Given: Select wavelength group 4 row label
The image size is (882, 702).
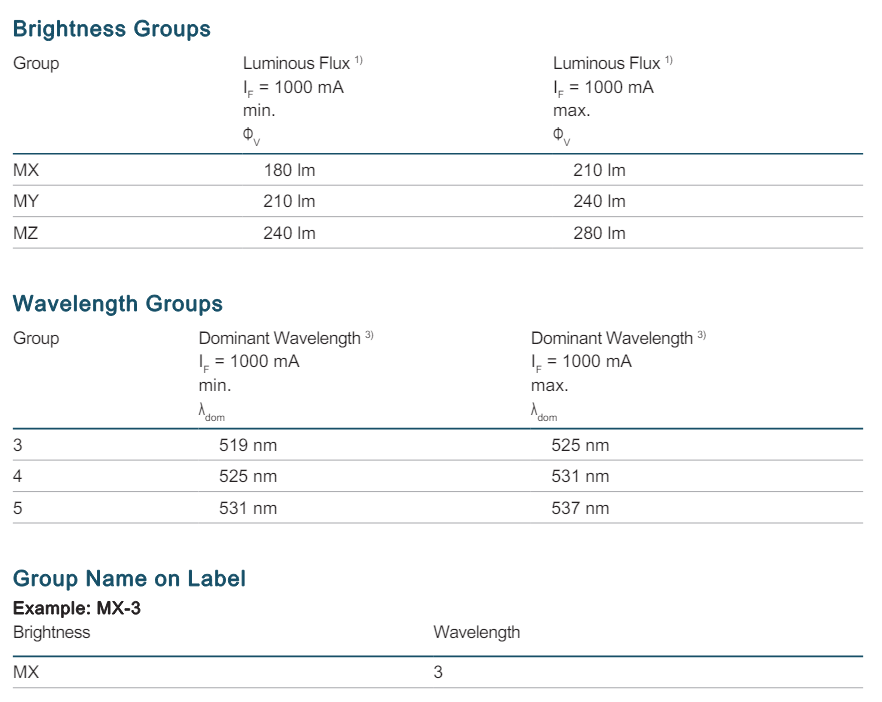Looking at the screenshot, I should pyautogui.click(x=18, y=477).
